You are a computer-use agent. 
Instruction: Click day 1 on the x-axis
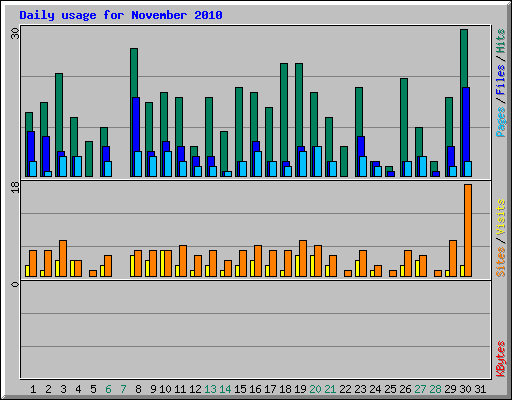[x=33, y=389]
